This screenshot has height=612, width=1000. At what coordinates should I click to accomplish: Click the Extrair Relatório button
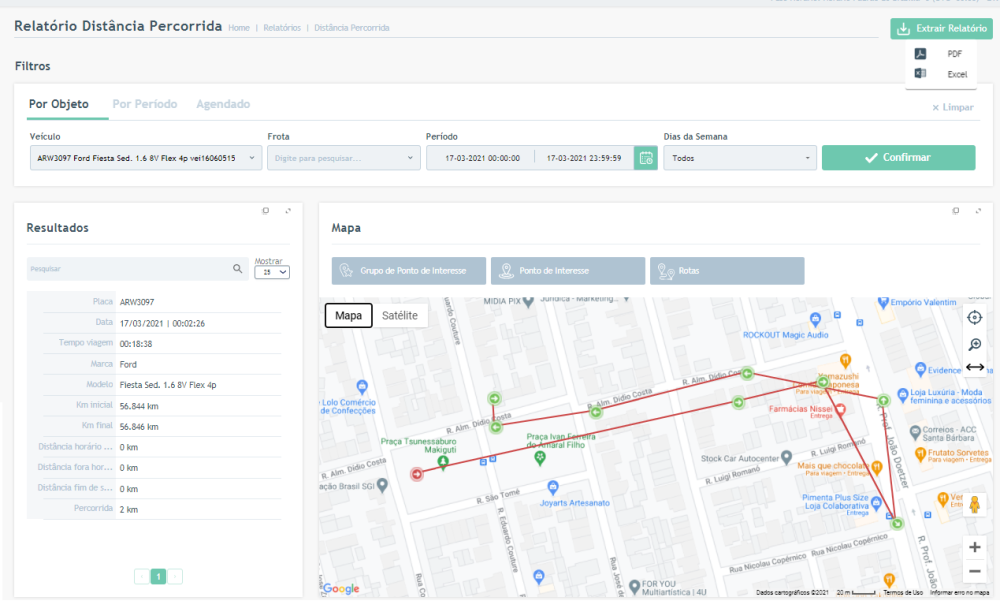click(941, 29)
